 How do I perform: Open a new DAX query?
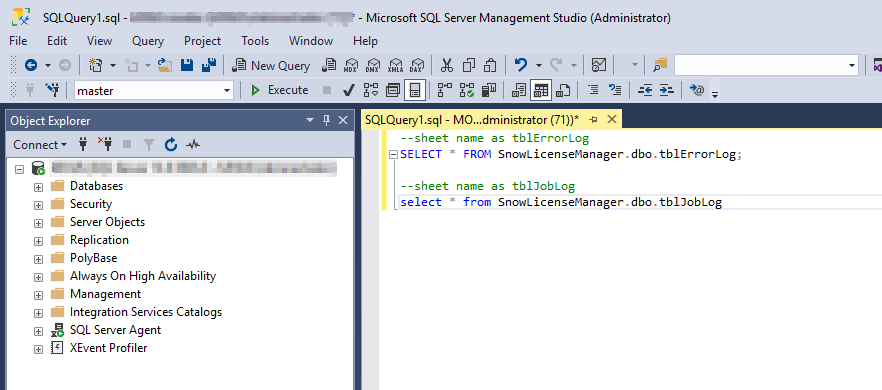pyautogui.click(x=417, y=66)
